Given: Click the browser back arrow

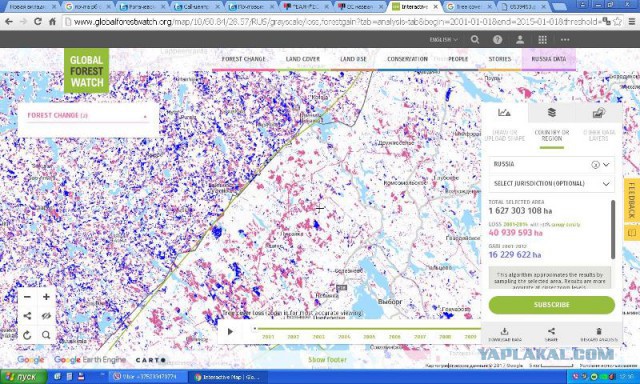Looking at the screenshot, I should pos(9,21).
